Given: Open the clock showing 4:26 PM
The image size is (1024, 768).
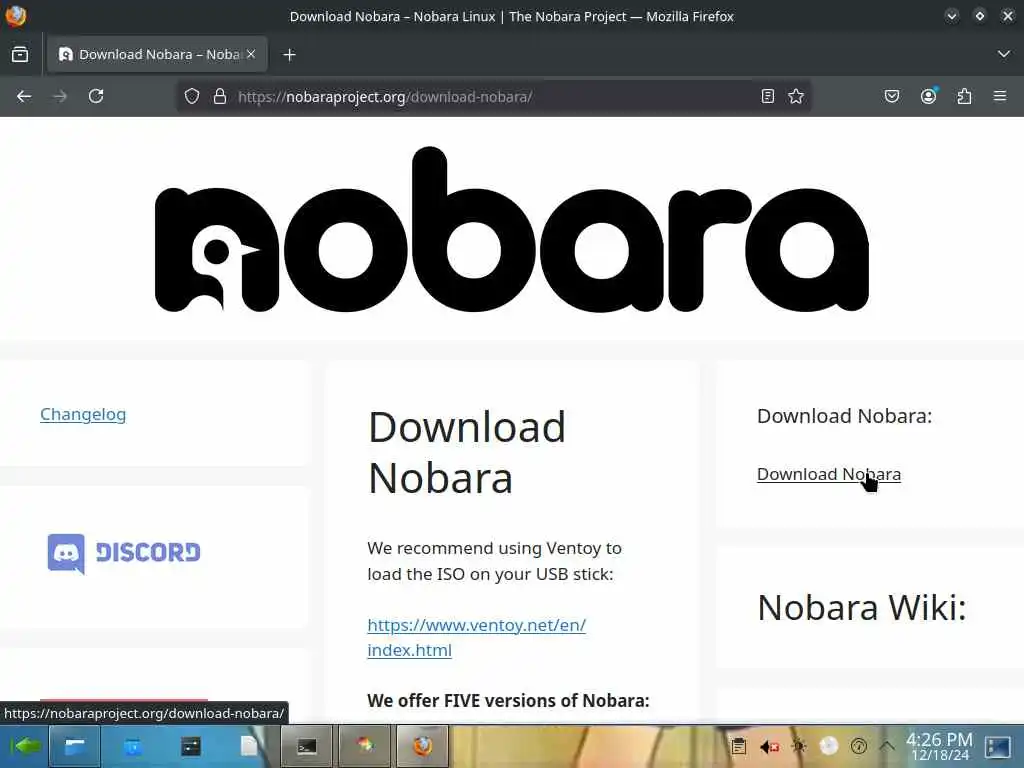Looking at the screenshot, I should 940,746.
